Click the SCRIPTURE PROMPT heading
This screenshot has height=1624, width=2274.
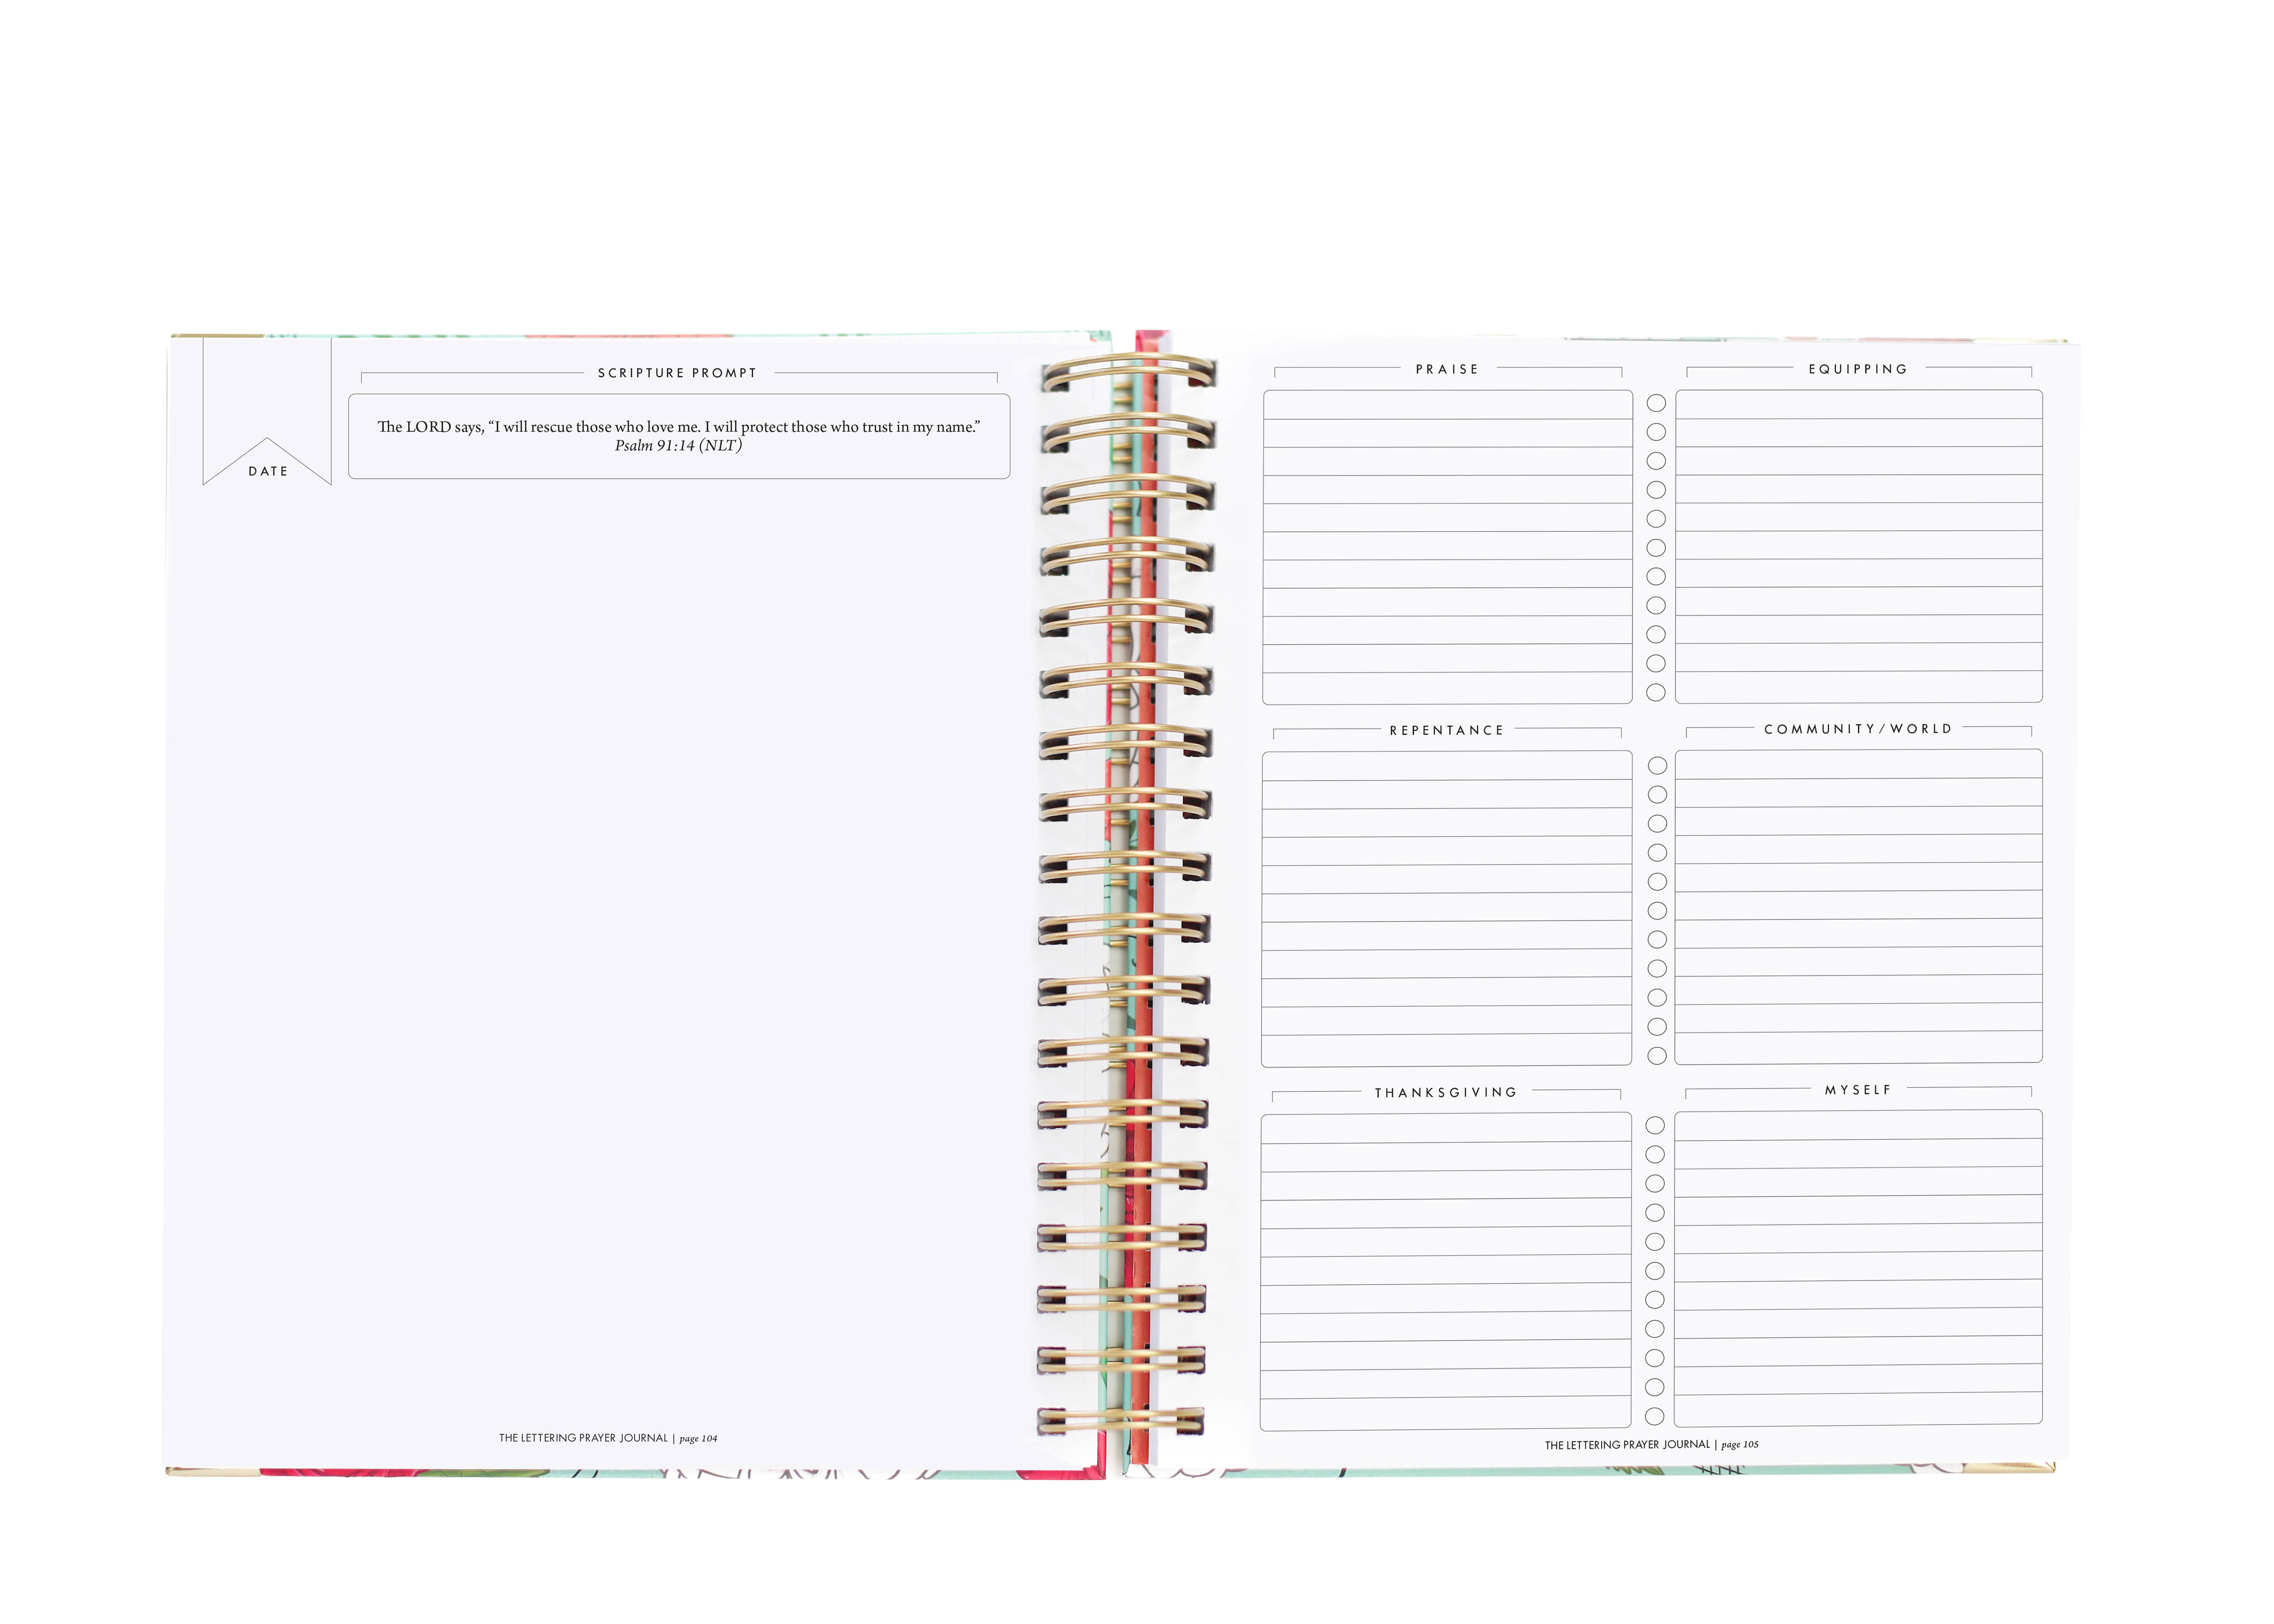pos(677,373)
